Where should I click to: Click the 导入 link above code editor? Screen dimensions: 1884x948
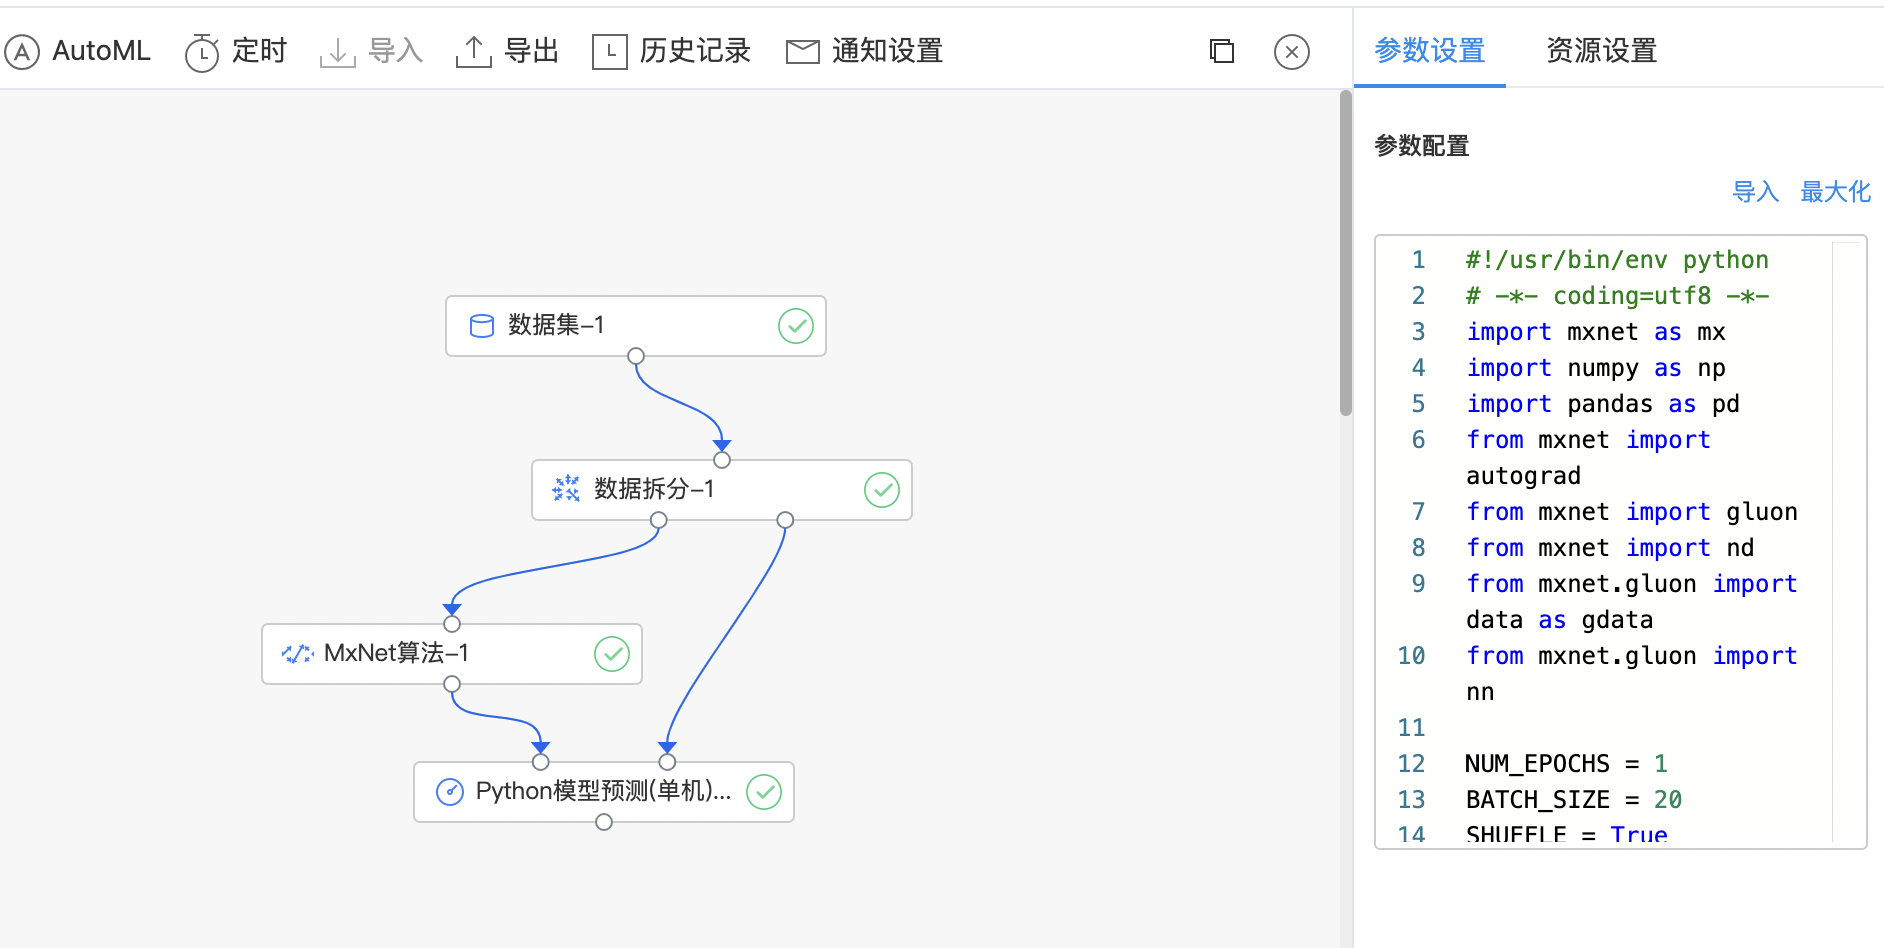click(1755, 192)
